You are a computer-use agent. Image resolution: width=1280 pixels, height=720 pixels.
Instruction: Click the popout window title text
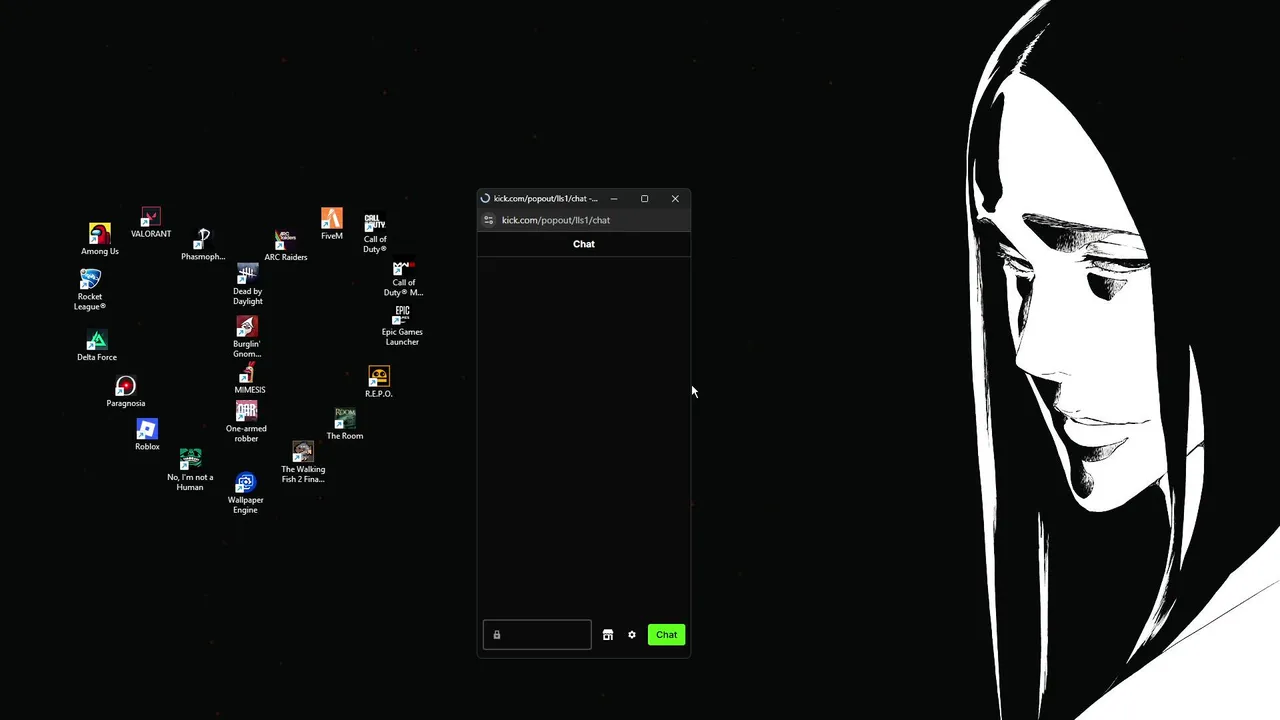pyautogui.click(x=545, y=199)
